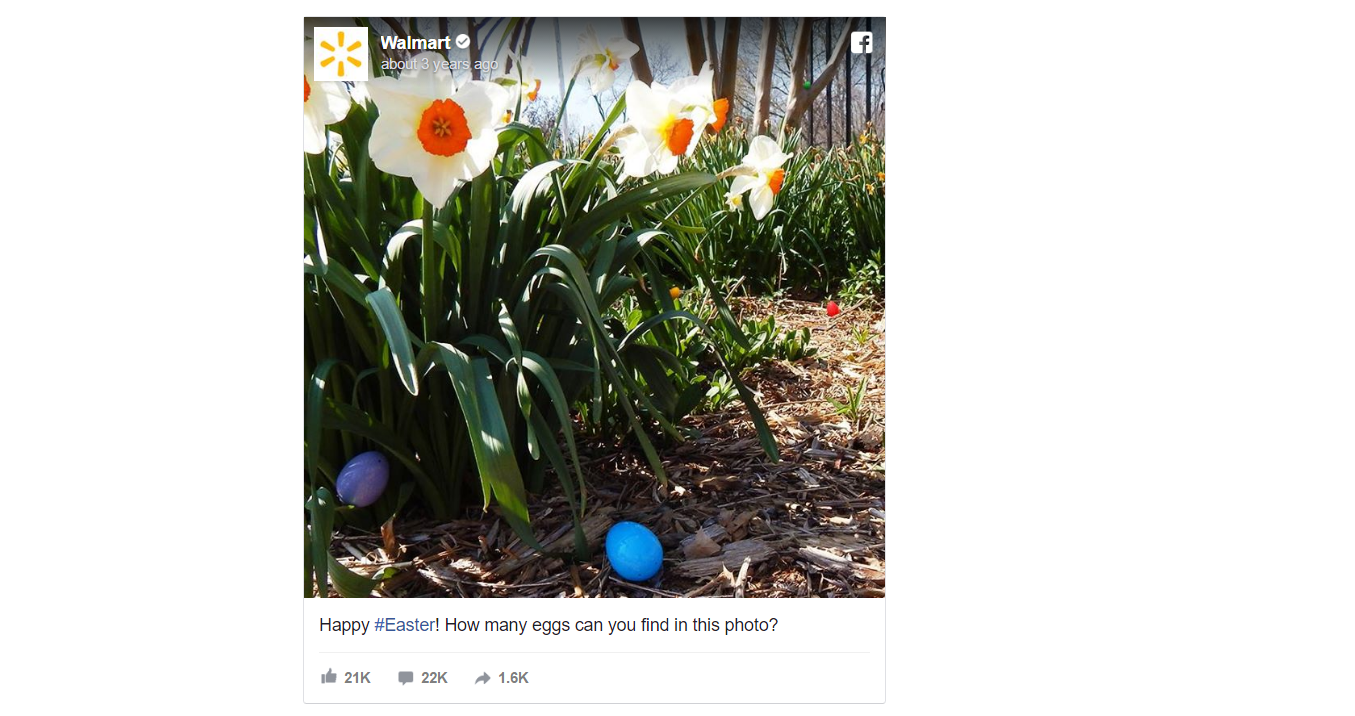This screenshot has height=716, width=1355.
Task: Follow the #Easter hashtag link
Action: click(404, 625)
